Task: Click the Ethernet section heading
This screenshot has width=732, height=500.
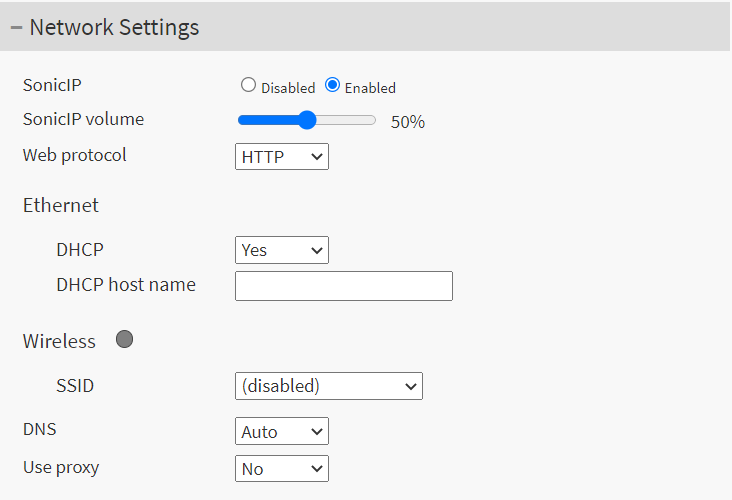Action: pyautogui.click(x=61, y=206)
